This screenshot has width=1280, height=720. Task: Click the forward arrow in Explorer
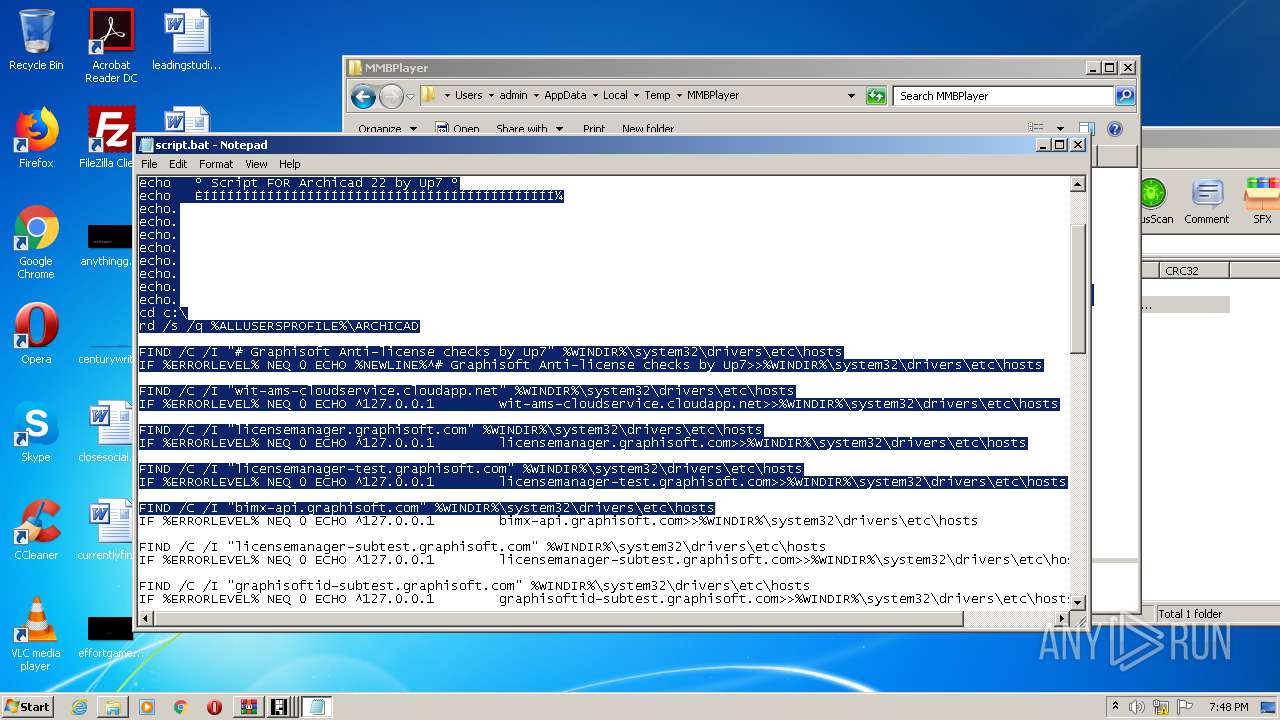pos(391,96)
